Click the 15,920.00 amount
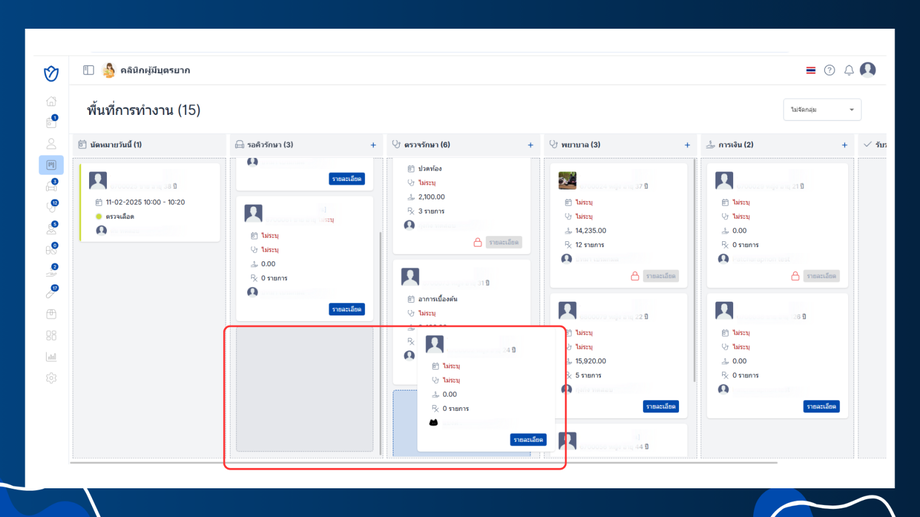The image size is (920, 517). (591, 361)
